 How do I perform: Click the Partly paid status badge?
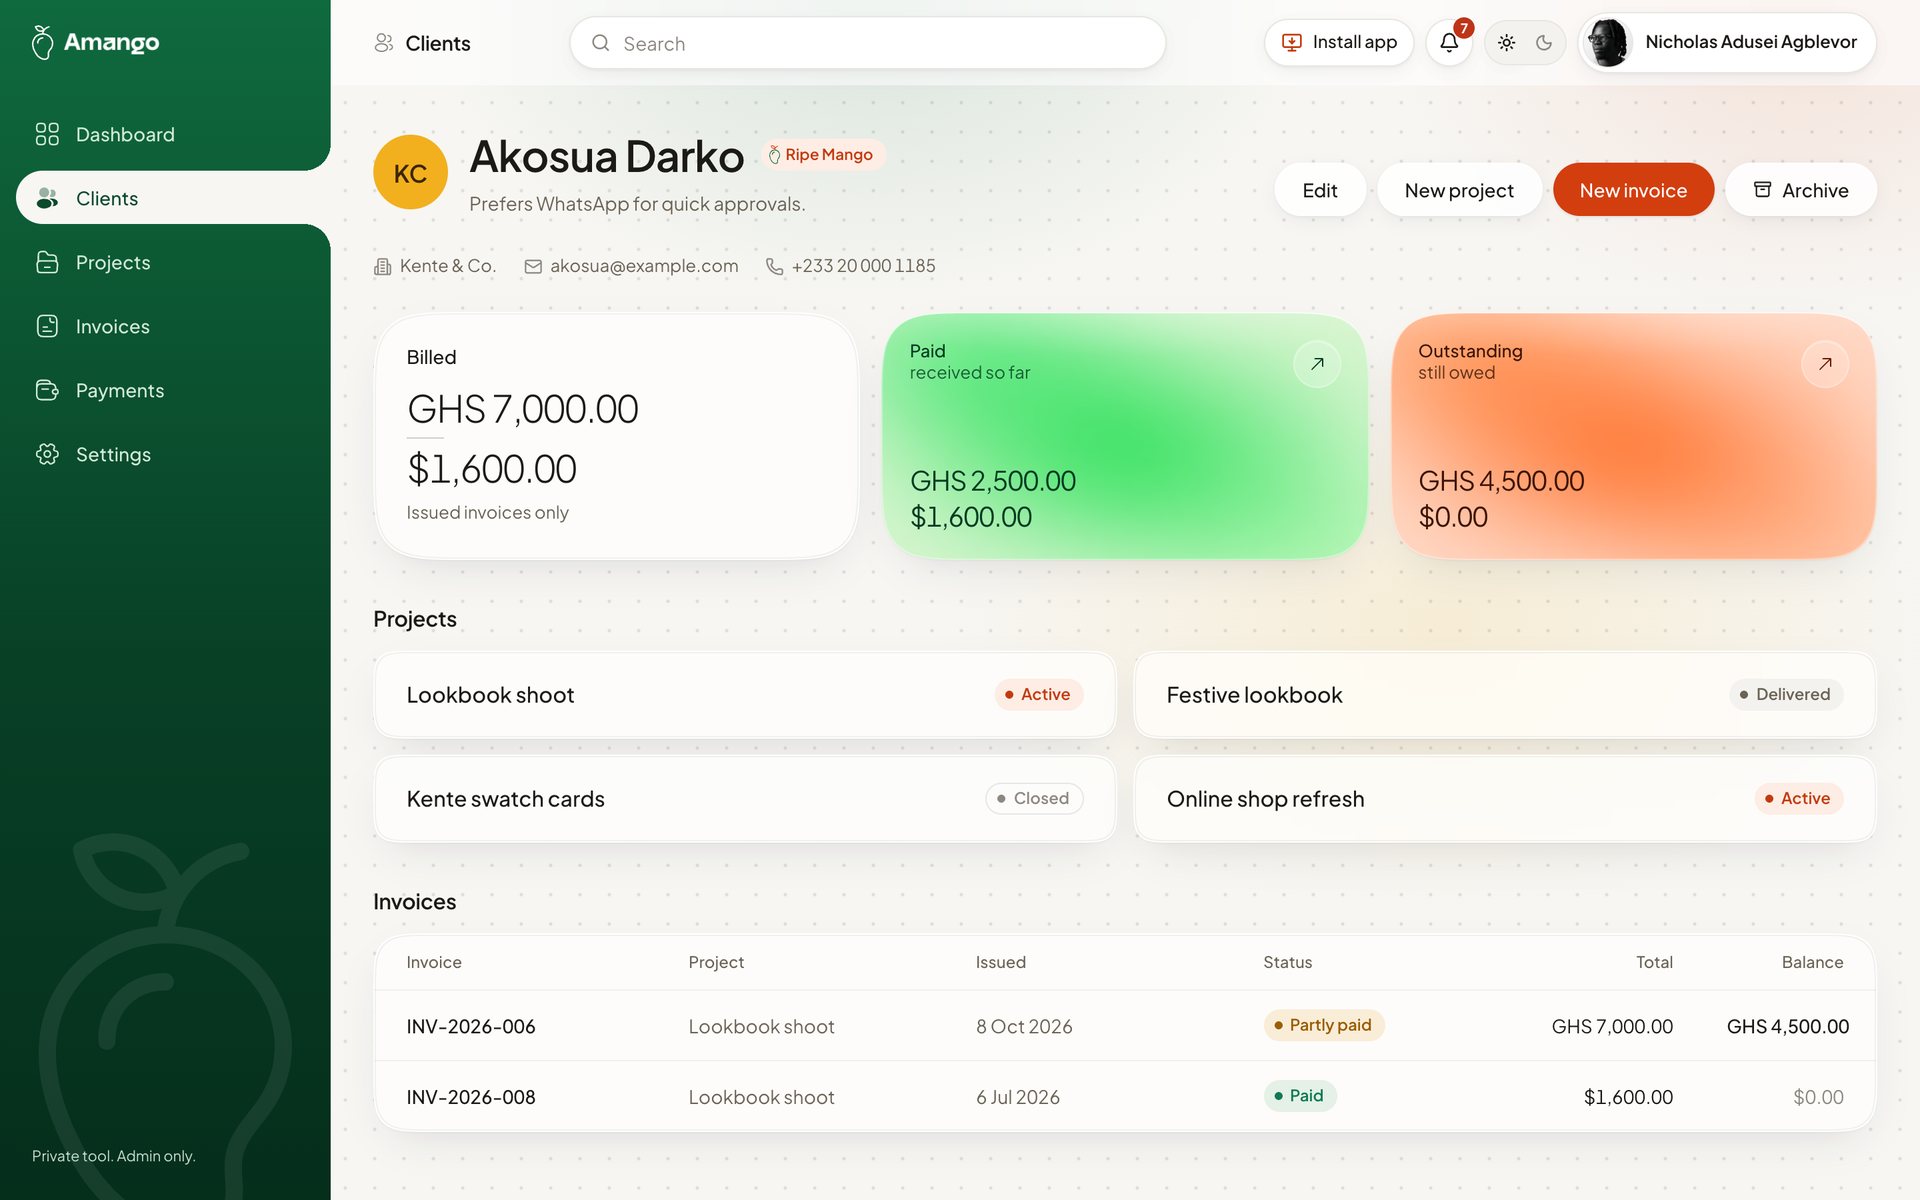[1323, 1025]
